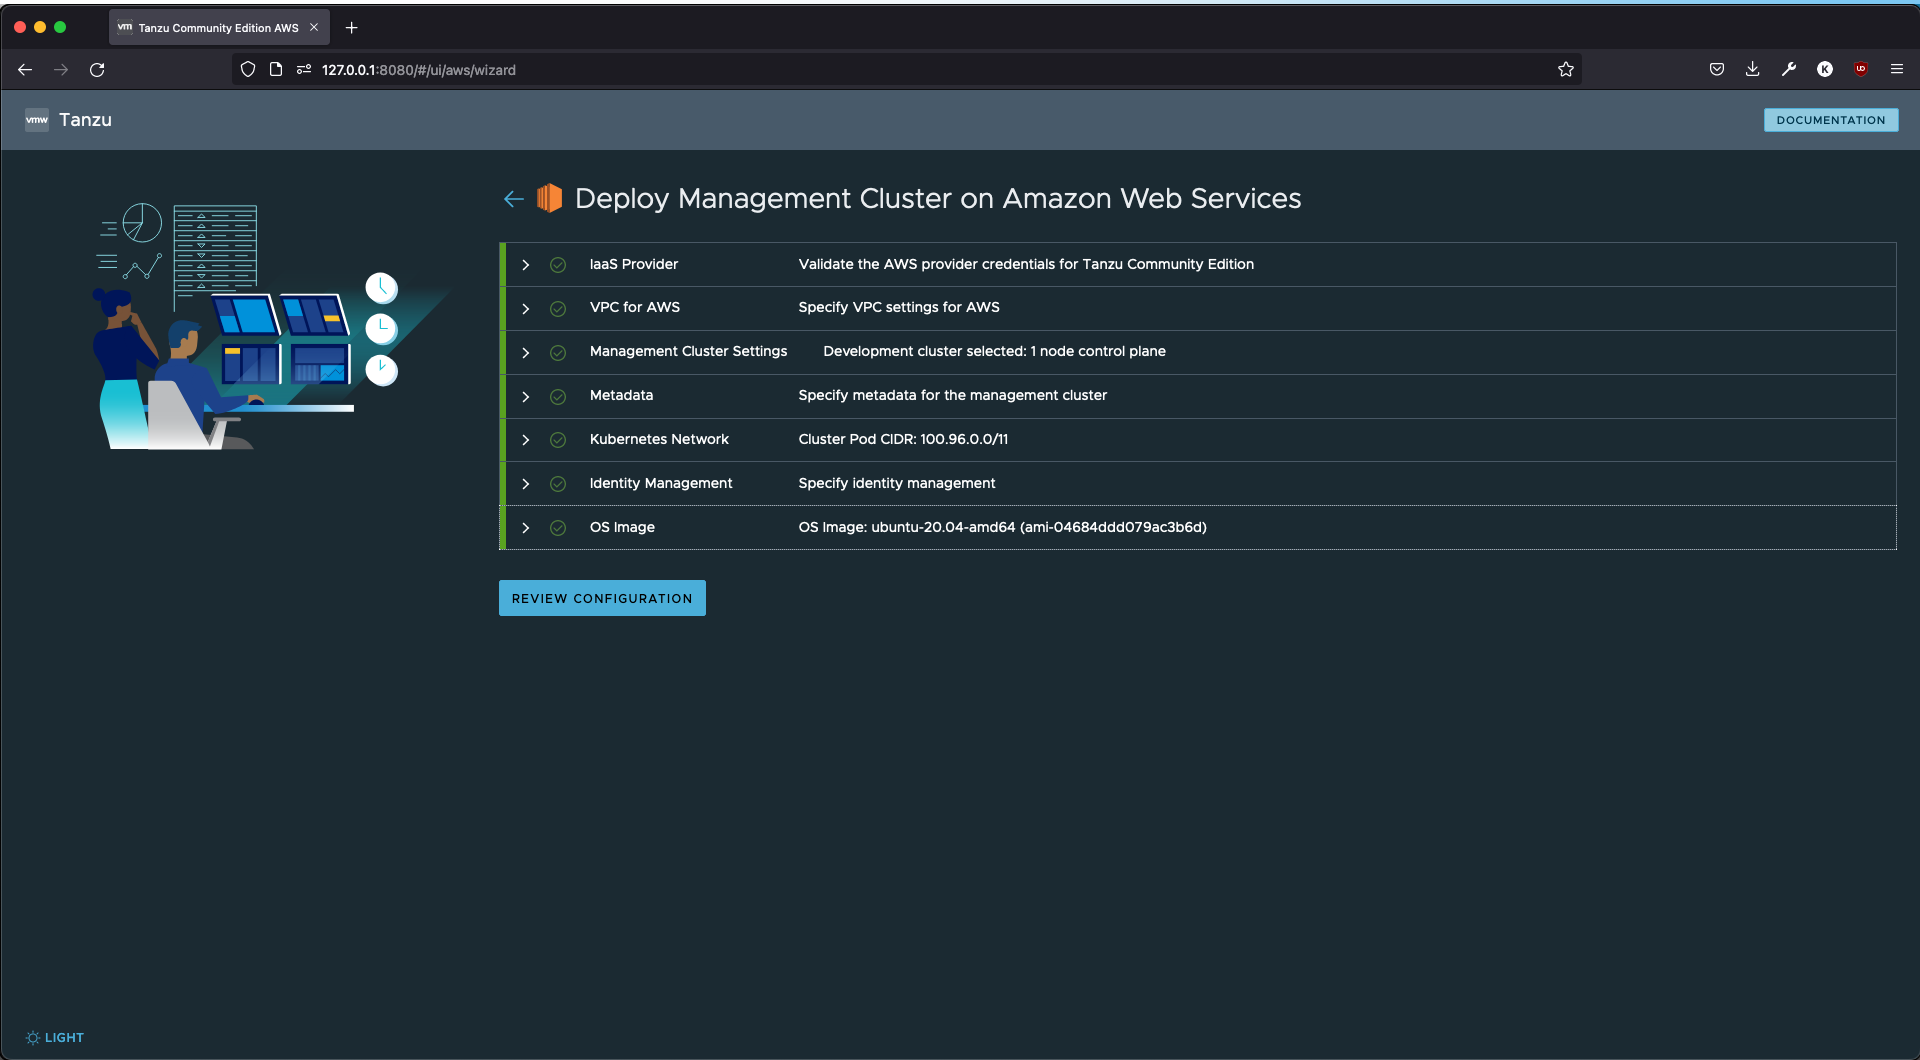The height and width of the screenshot is (1060, 1920).
Task: Click the Review Configuration button
Action: pyautogui.click(x=602, y=598)
